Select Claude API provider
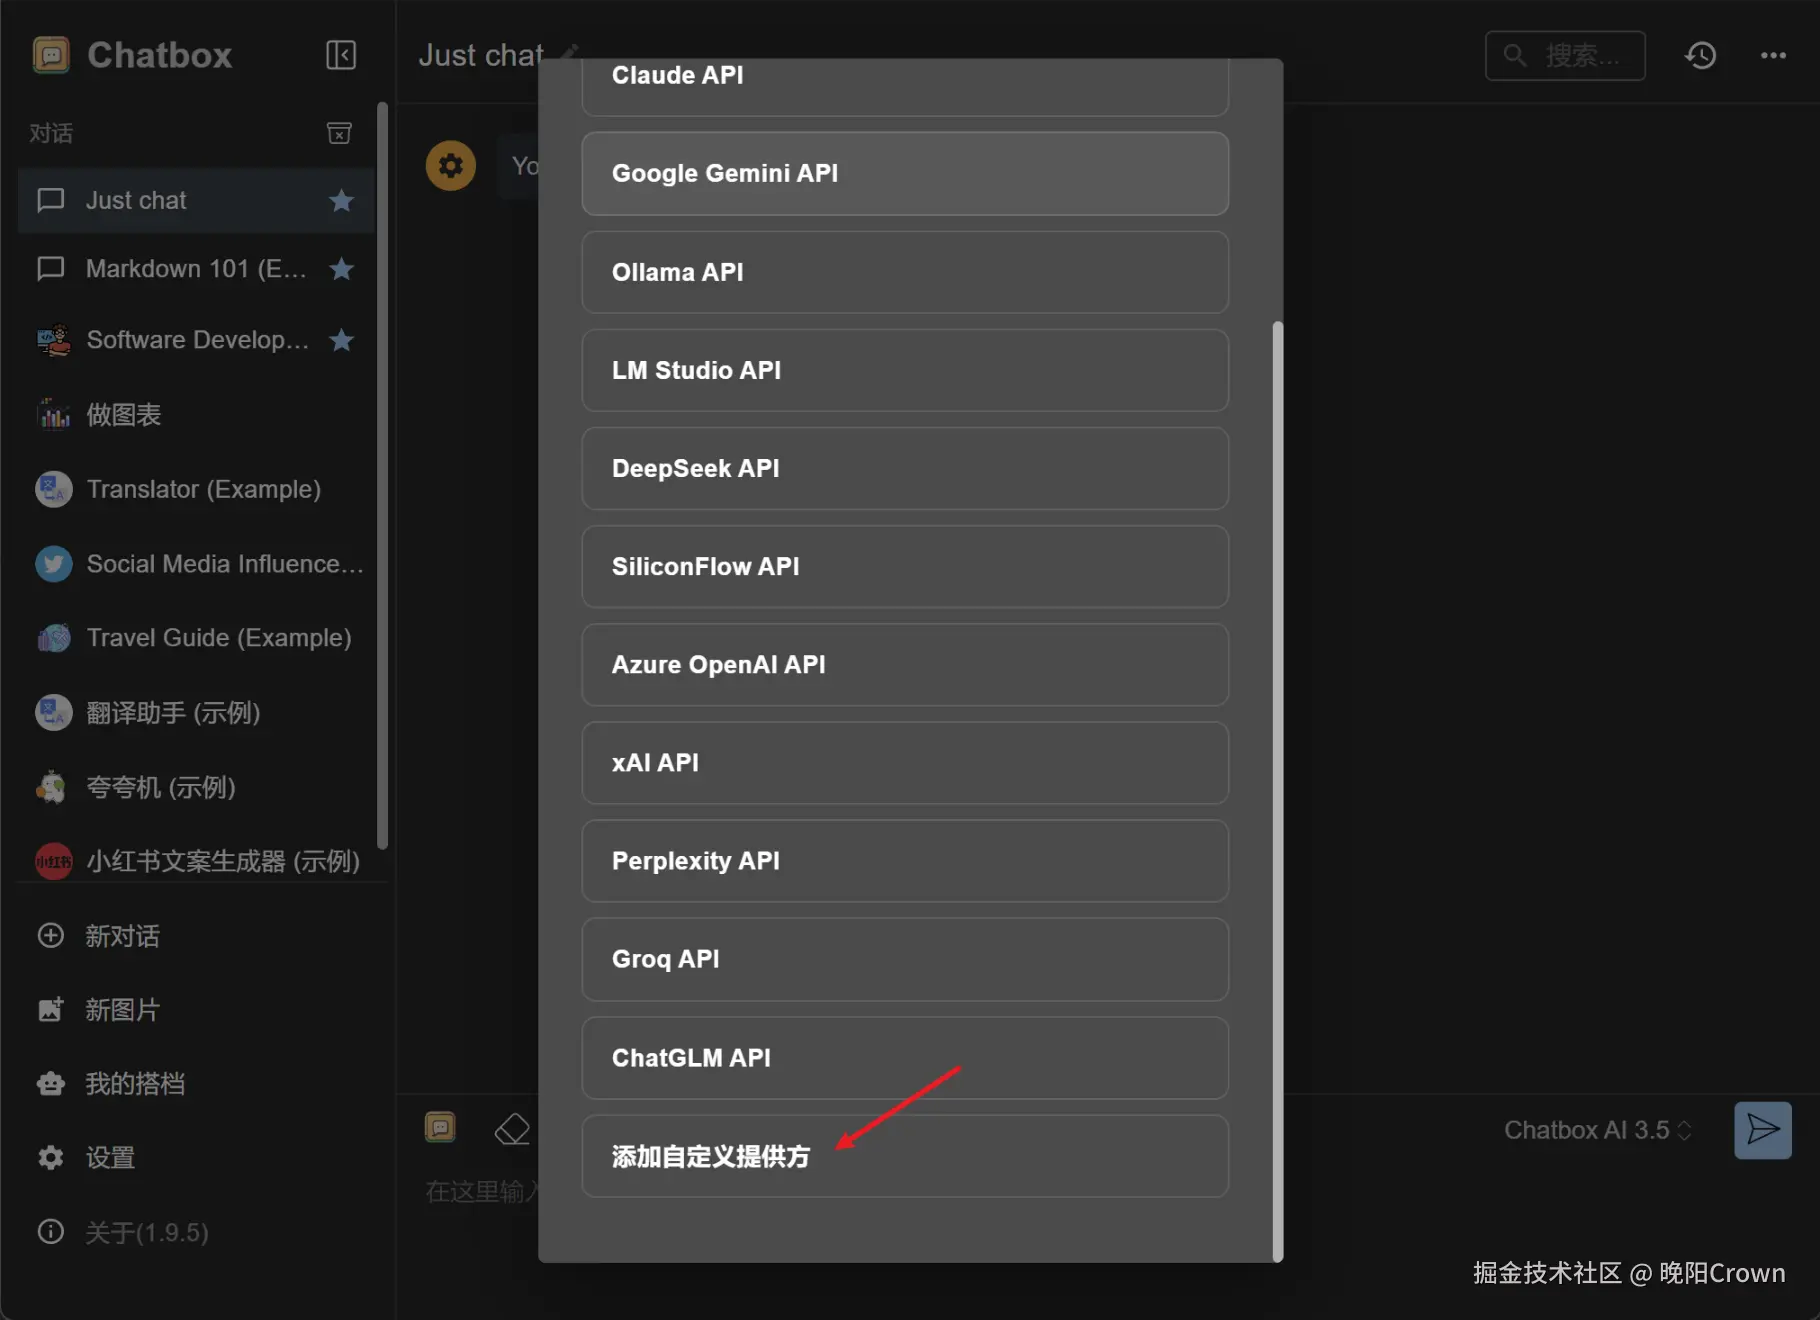The width and height of the screenshot is (1820, 1320). click(905, 87)
